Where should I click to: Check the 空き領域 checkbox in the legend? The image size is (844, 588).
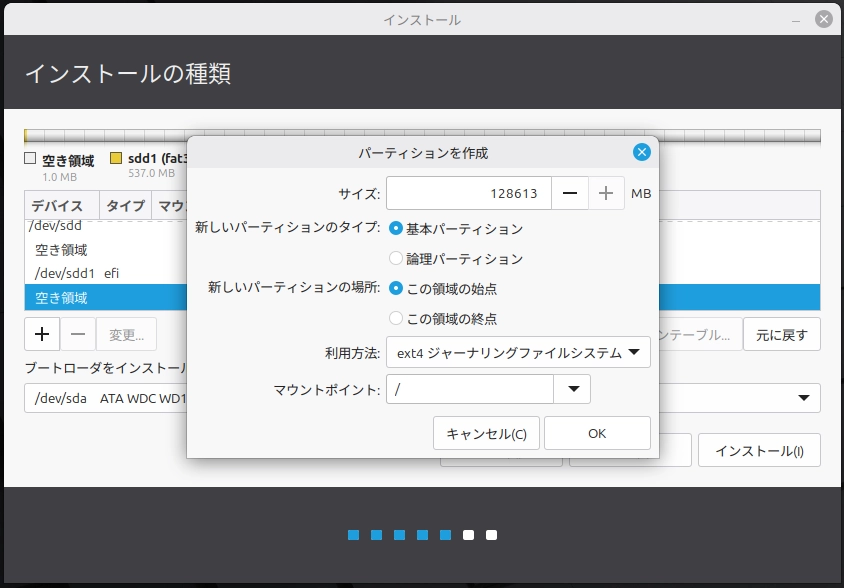tap(28, 157)
